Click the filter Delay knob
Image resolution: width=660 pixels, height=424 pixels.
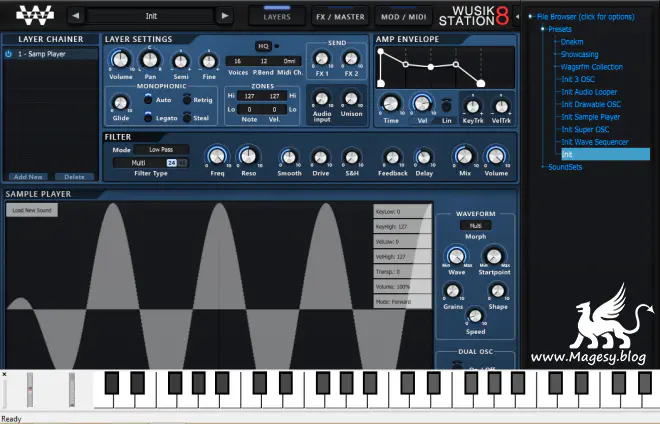click(424, 157)
